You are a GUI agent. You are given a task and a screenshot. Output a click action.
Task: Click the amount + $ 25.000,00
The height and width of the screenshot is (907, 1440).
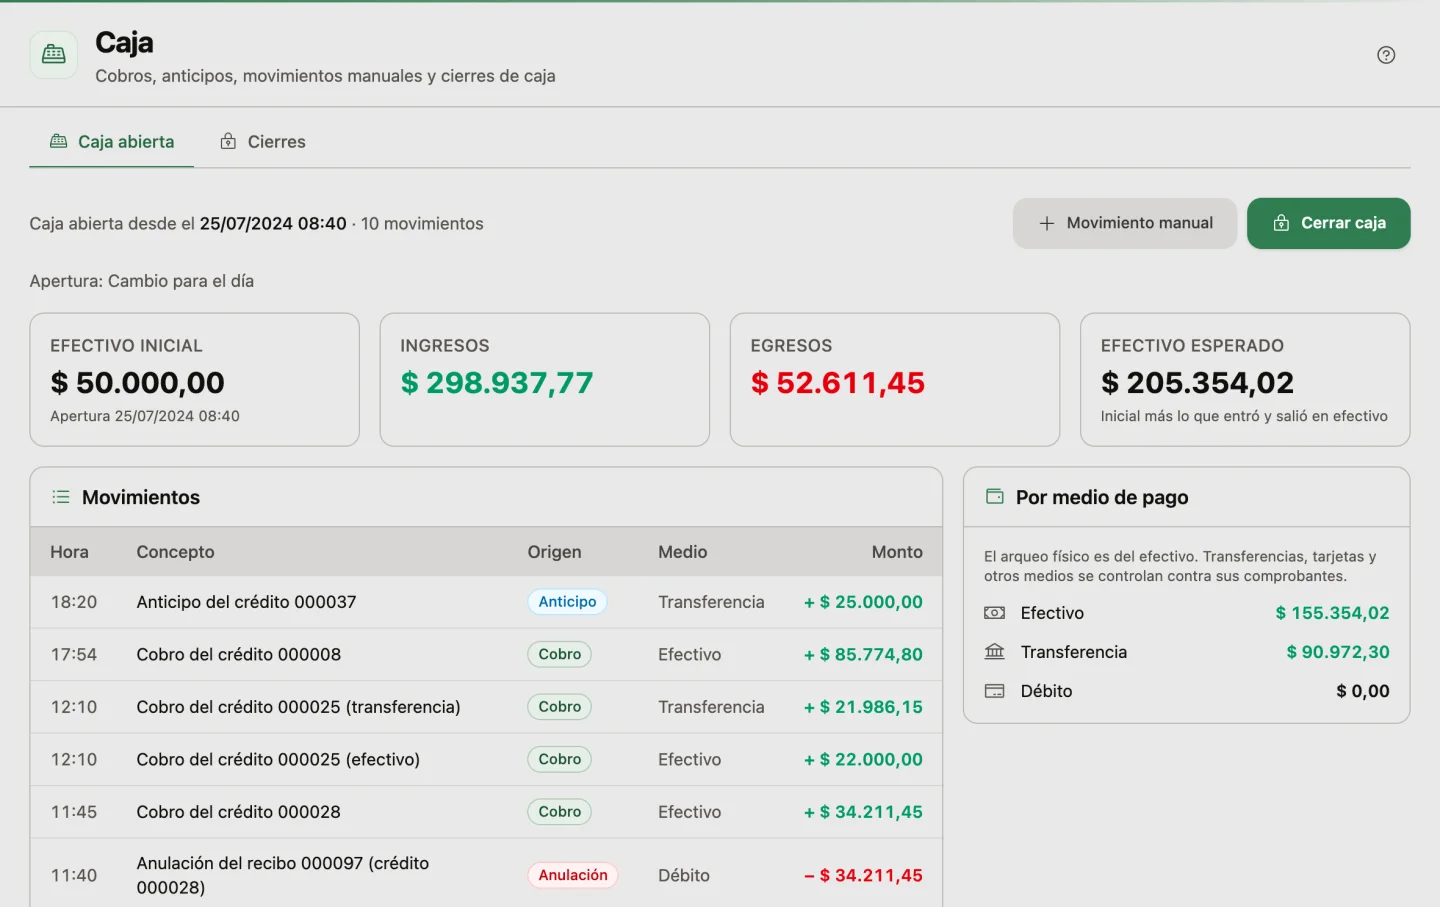point(863,602)
